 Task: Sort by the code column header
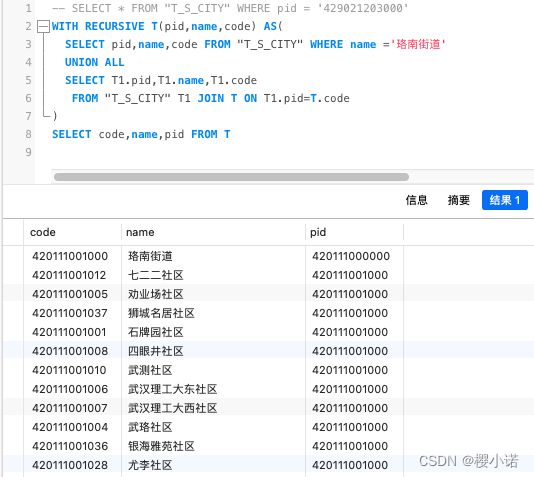(43, 232)
